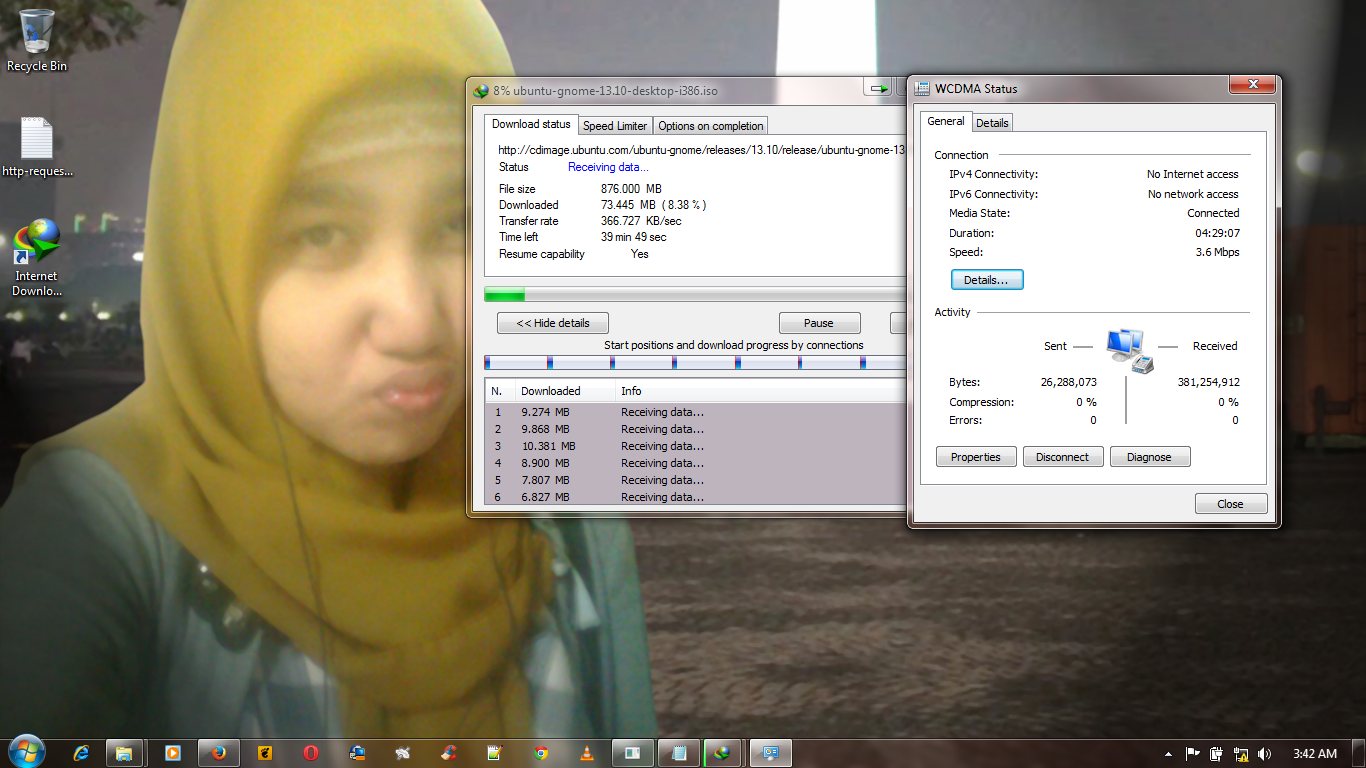Screen dimensions: 1366x768
Task: Close WCDMA Status via Close button
Action: click(1231, 504)
